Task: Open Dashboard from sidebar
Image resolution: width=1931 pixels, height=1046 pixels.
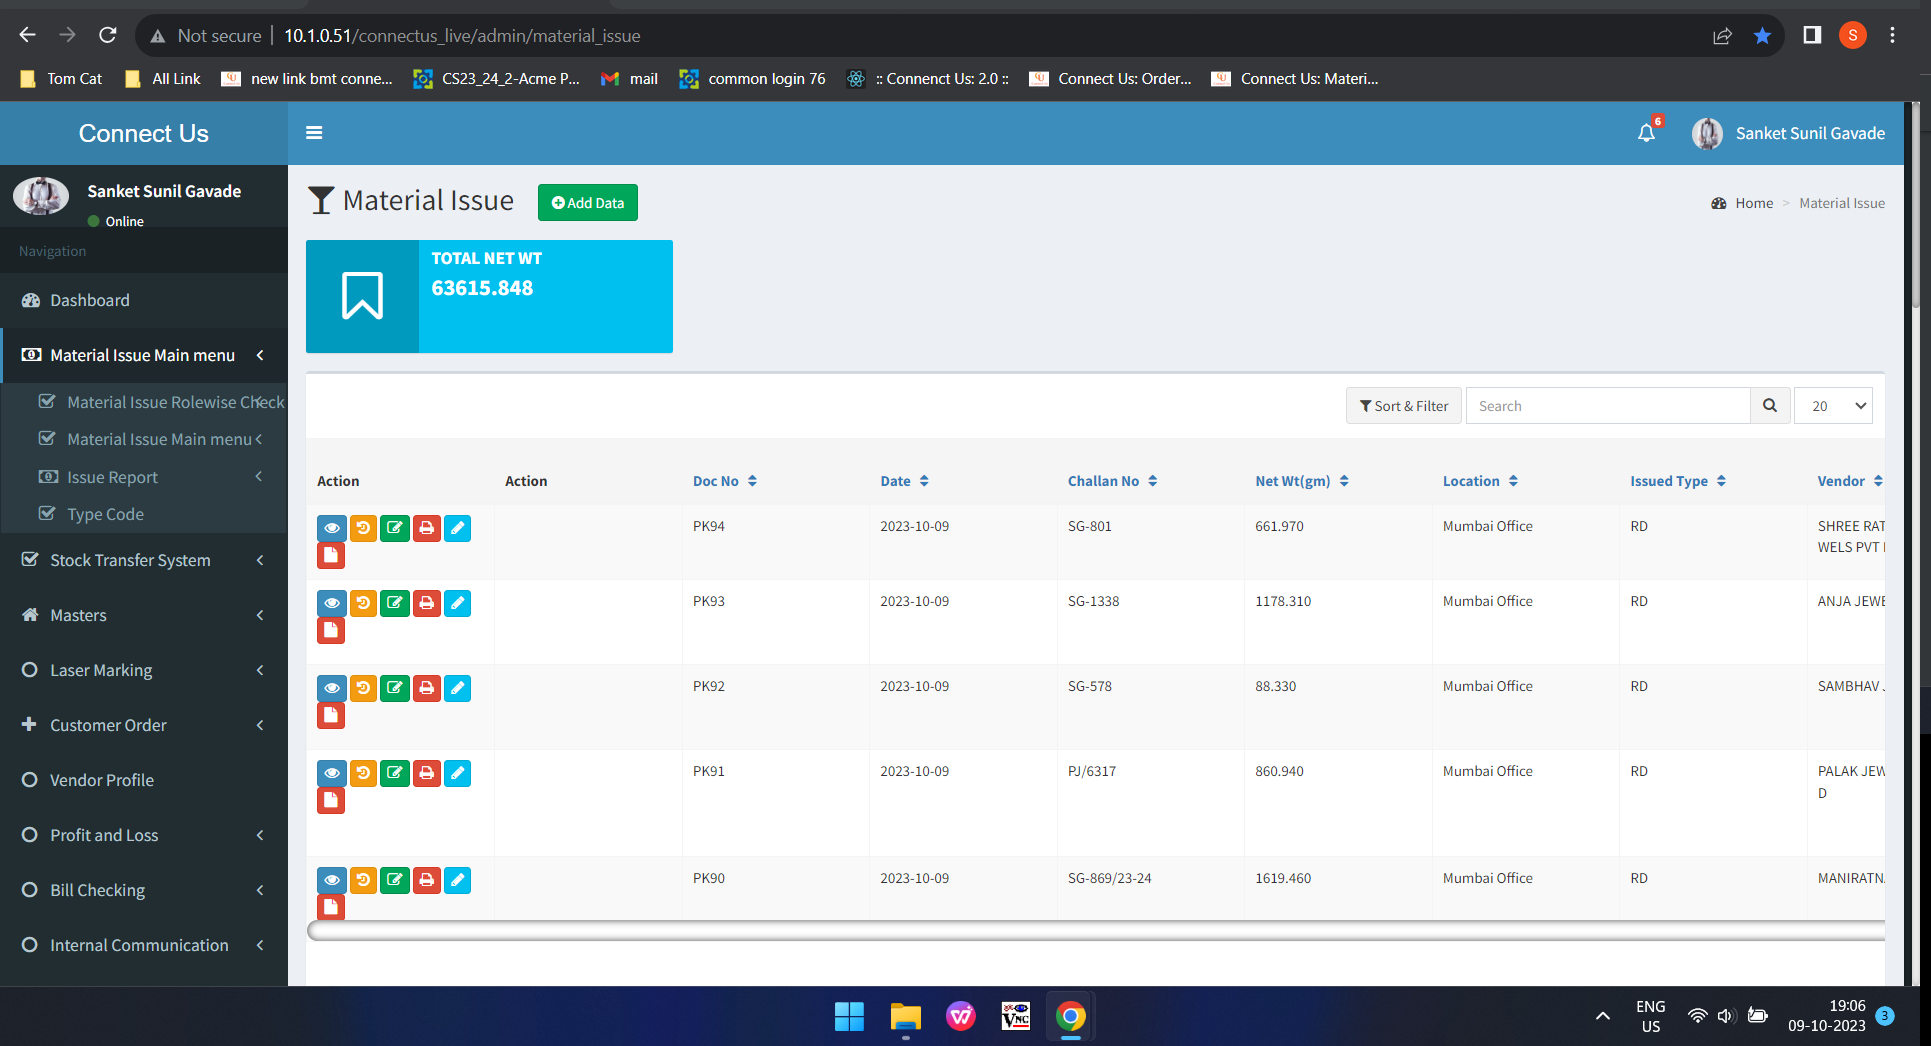Action: [144, 300]
